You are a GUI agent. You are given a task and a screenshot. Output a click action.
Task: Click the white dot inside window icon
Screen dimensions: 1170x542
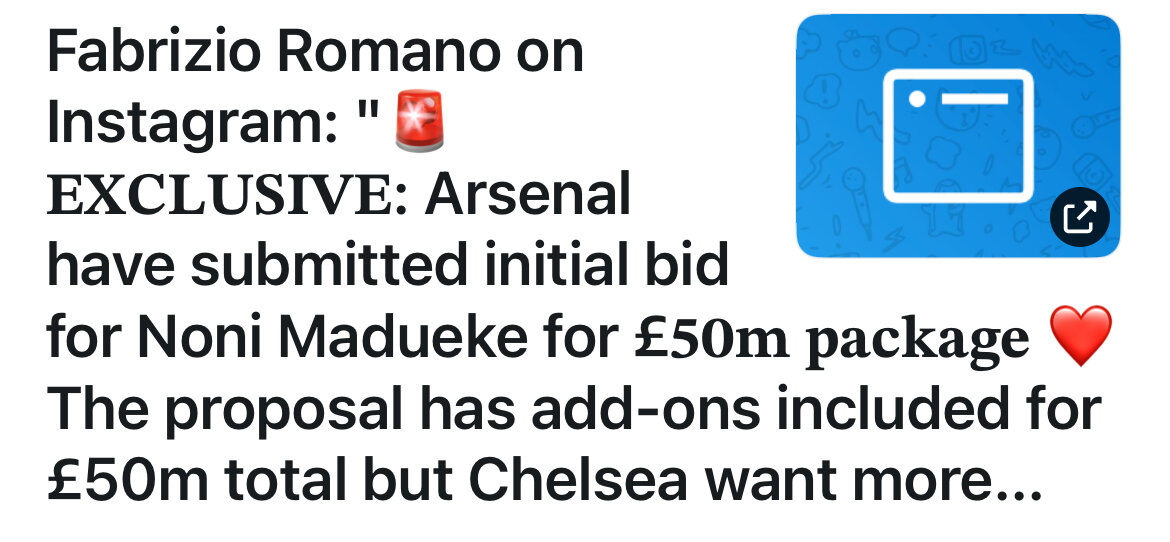click(917, 99)
